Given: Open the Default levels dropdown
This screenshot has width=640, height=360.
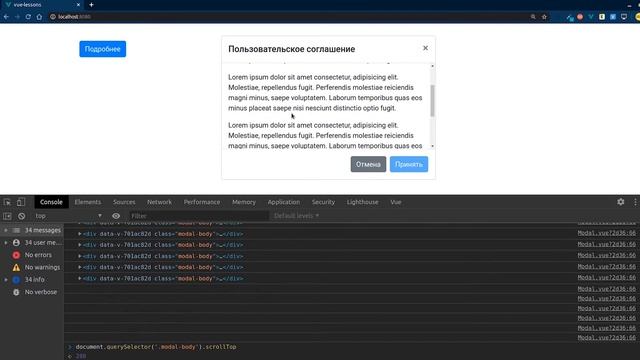Looking at the screenshot, I should click(x=296, y=216).
